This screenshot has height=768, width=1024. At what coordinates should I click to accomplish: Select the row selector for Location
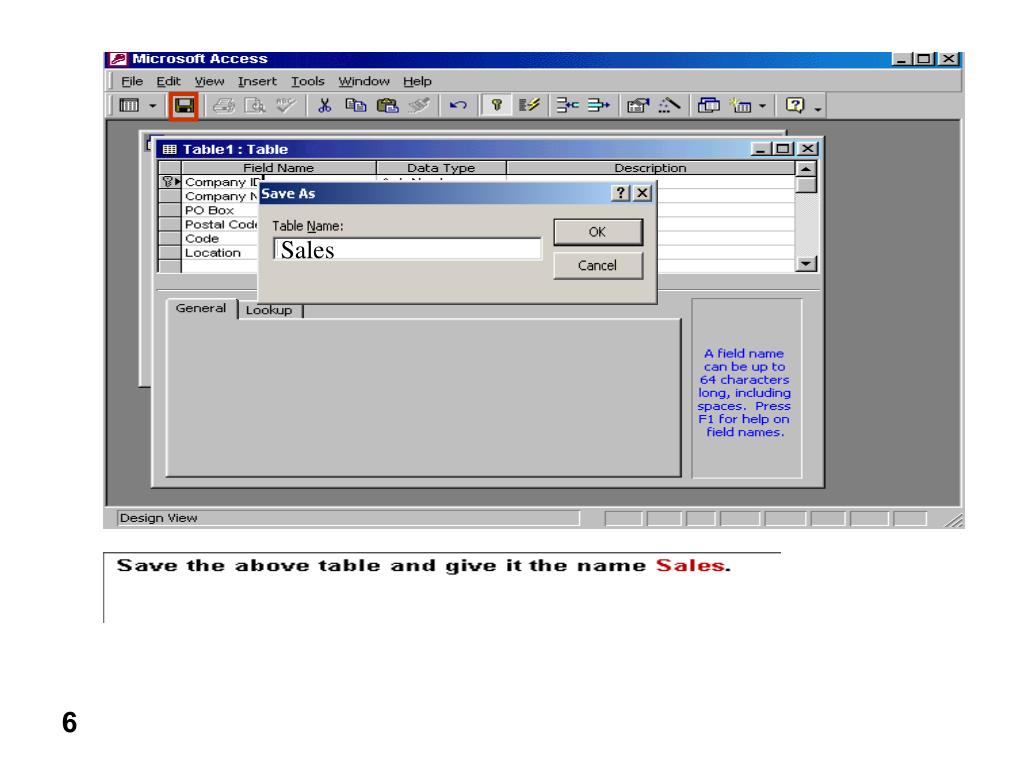(170, 253)
